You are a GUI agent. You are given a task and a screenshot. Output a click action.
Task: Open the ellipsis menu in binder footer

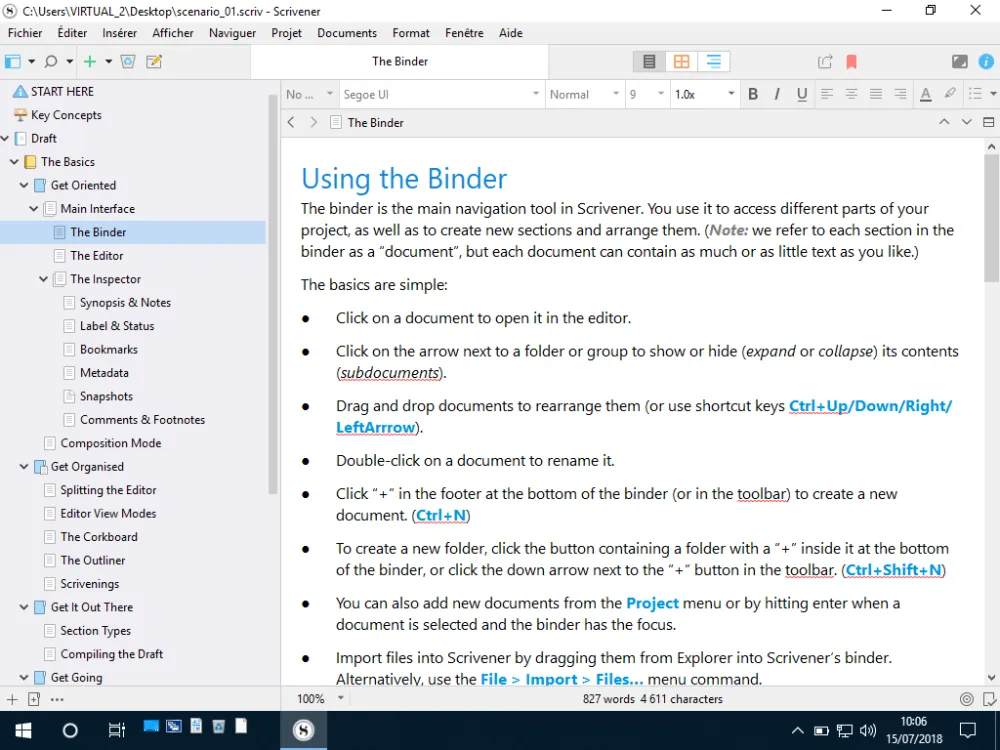point(57,700)
